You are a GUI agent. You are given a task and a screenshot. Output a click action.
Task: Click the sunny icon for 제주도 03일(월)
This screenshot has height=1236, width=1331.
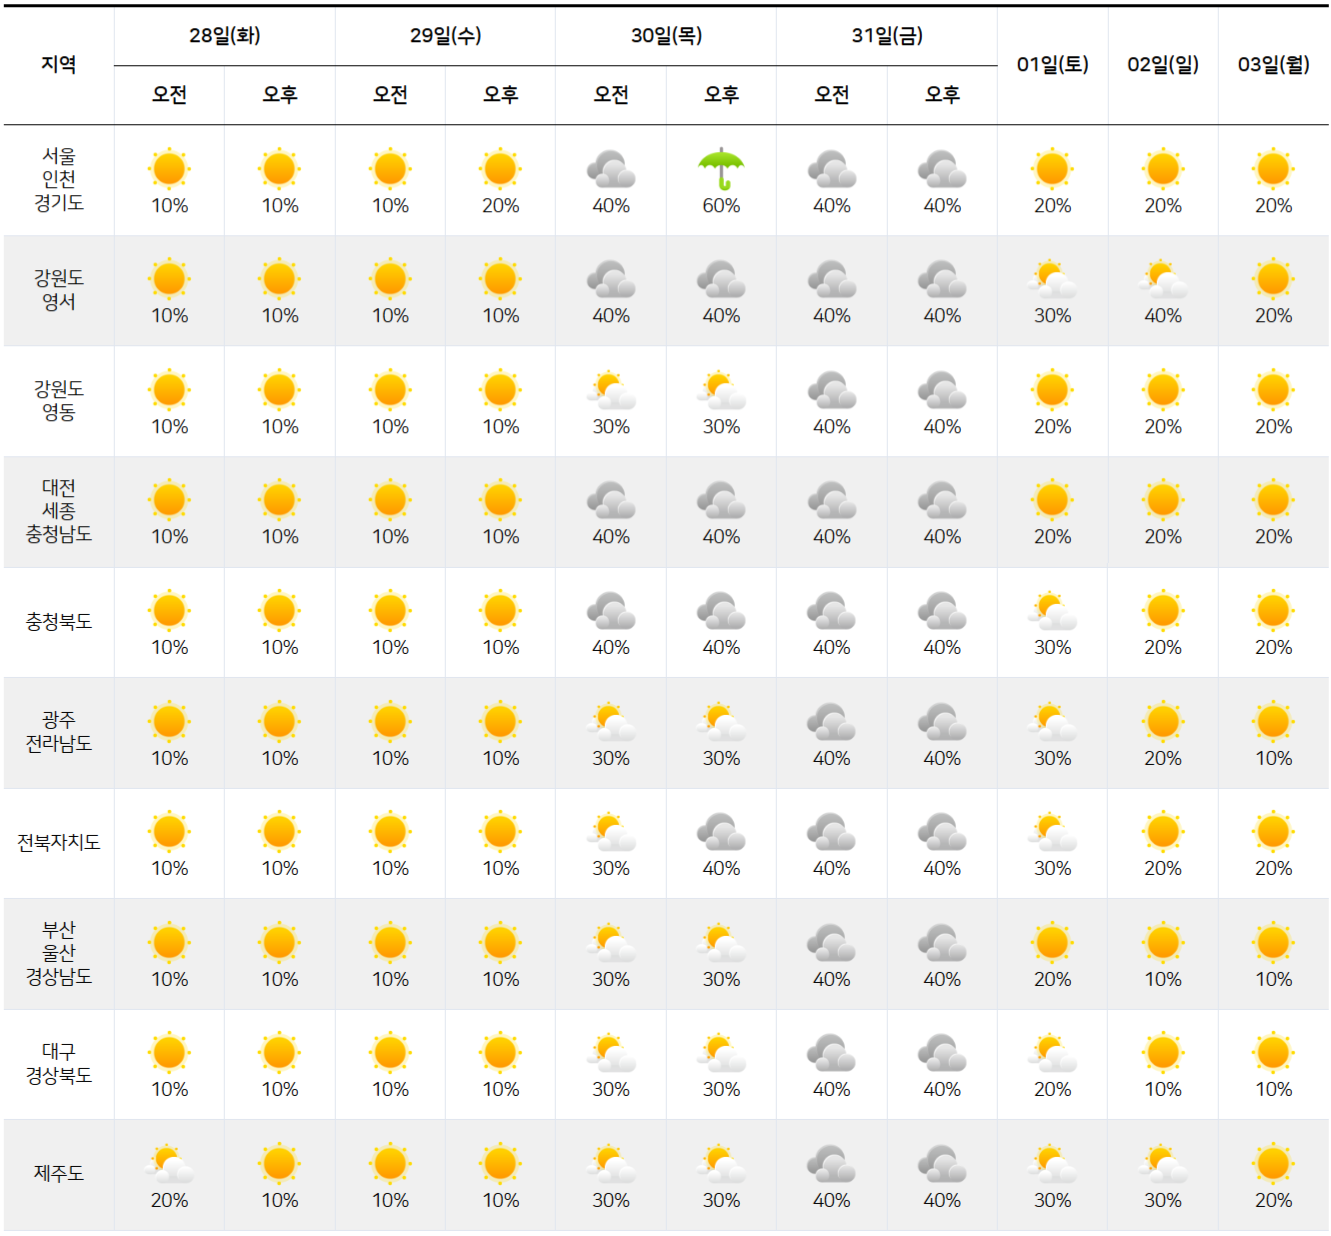1273,1164
